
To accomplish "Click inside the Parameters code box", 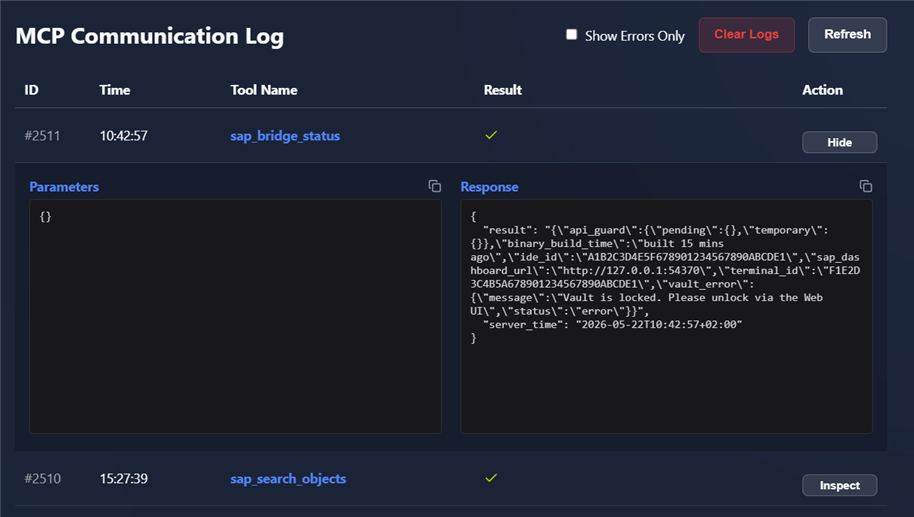I will [235, 316].
